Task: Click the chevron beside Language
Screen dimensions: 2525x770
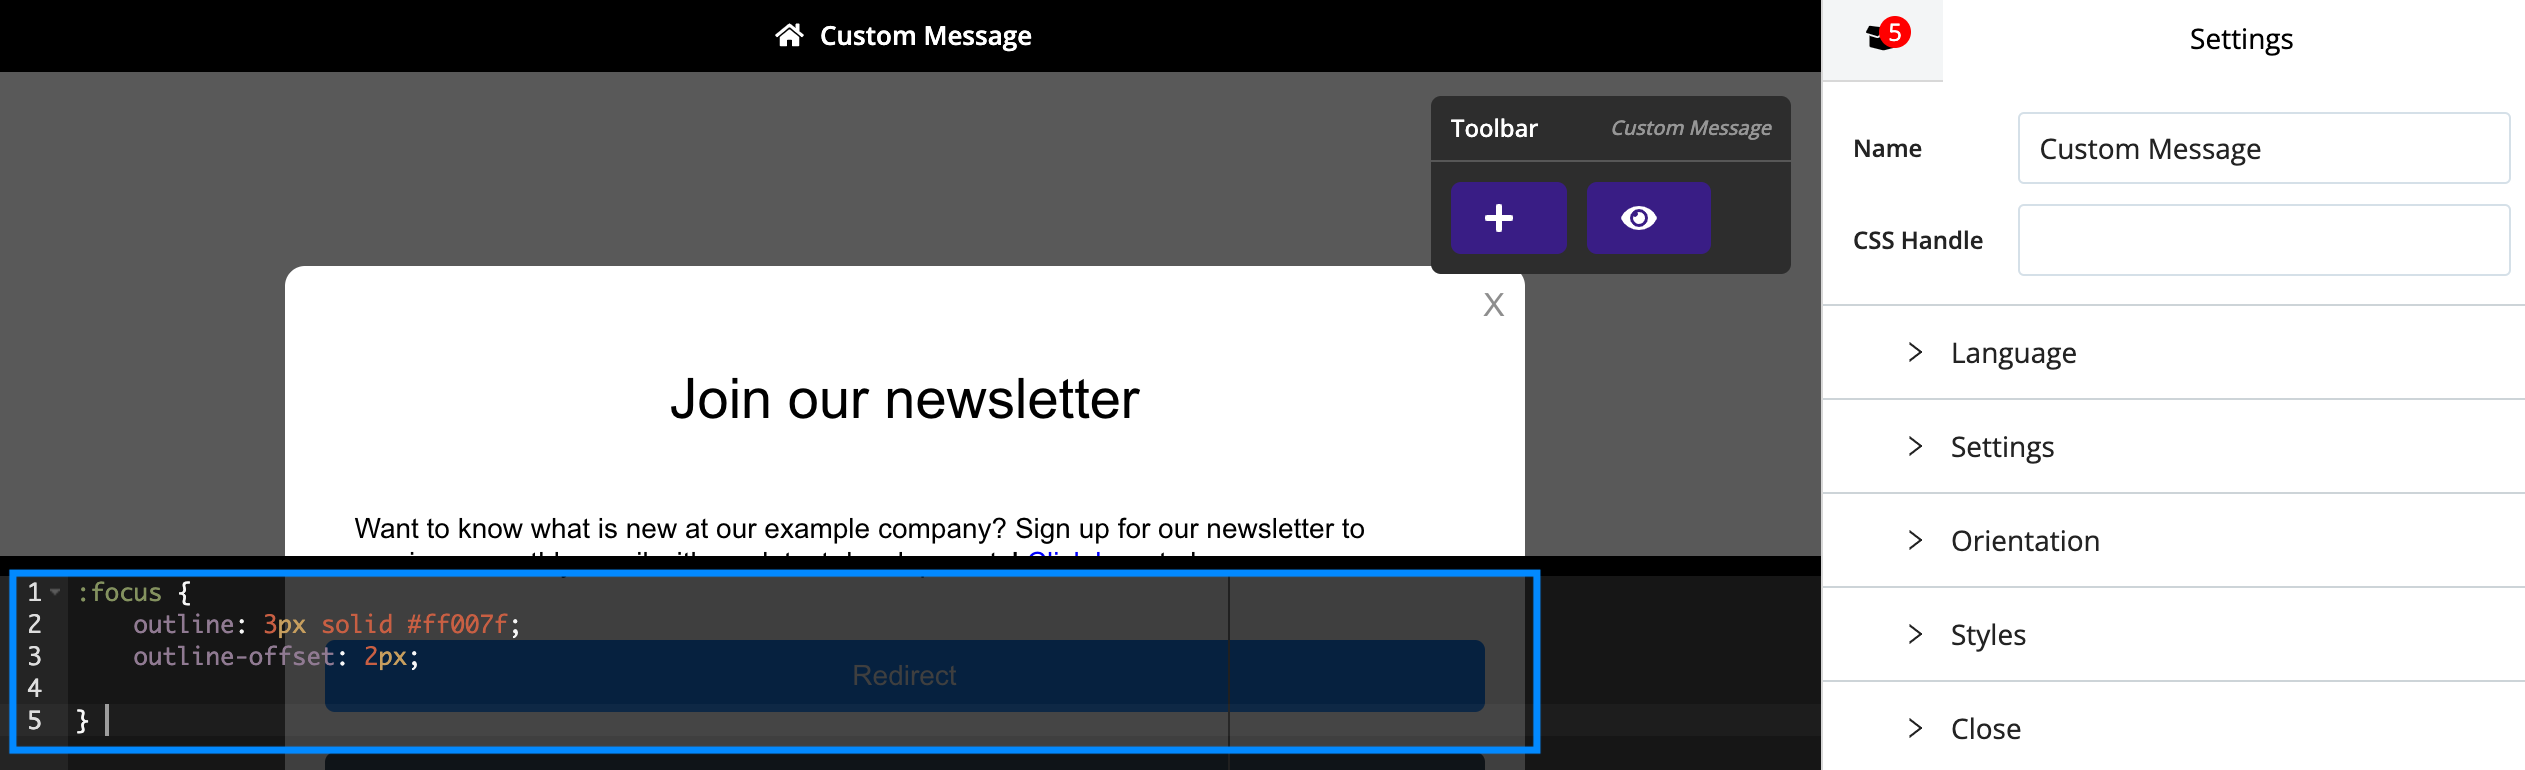Action: 1915,352
